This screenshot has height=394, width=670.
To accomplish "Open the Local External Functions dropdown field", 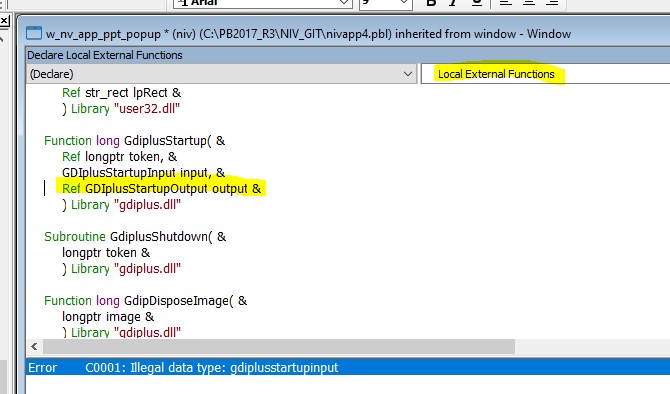I will click(x=546, y=74).
